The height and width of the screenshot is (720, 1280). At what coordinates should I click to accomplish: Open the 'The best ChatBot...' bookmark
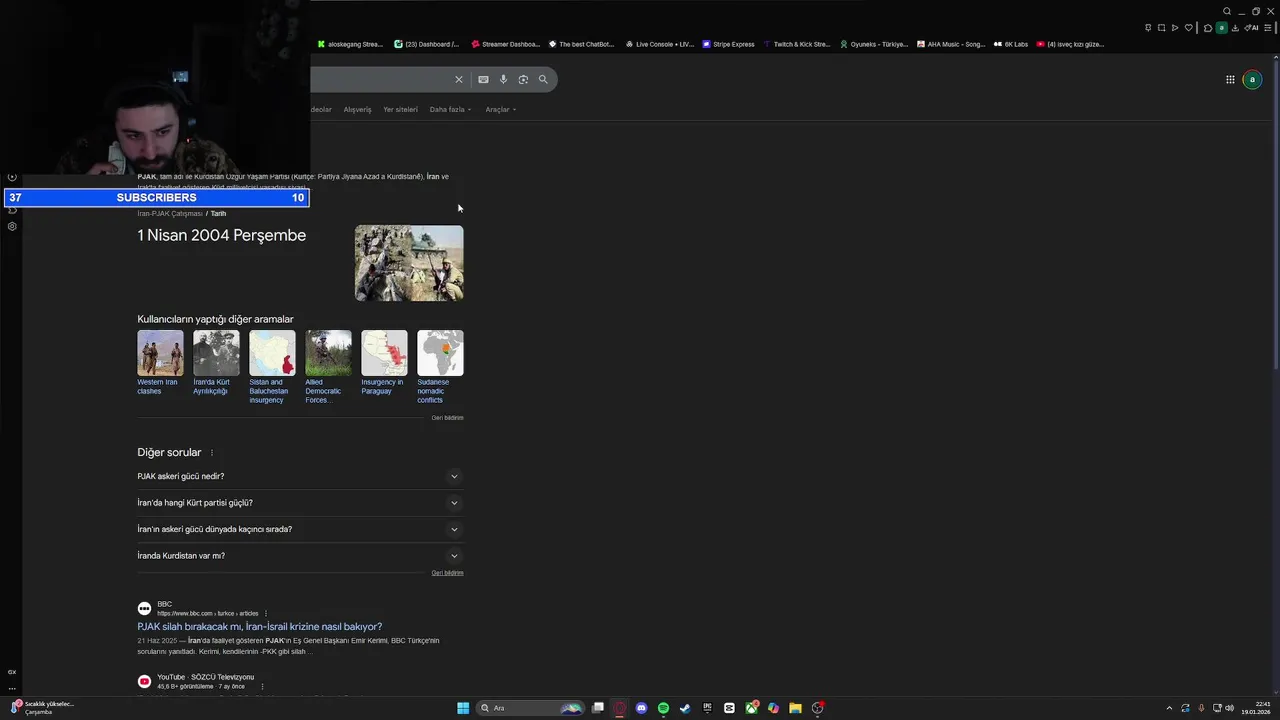coord(581,44)
